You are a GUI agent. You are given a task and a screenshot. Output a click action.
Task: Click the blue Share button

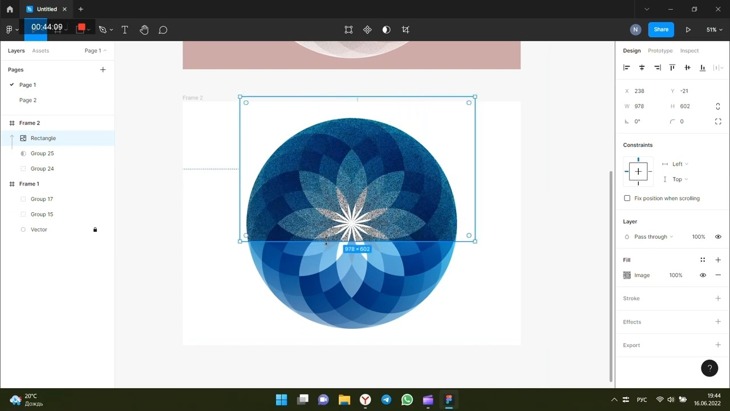point(661,30)
